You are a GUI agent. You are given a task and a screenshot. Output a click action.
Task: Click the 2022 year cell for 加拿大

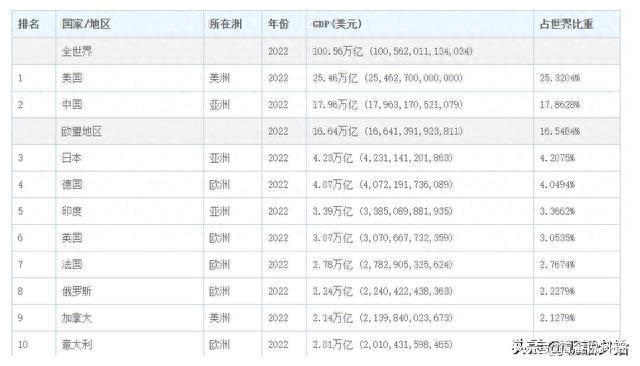278,318
